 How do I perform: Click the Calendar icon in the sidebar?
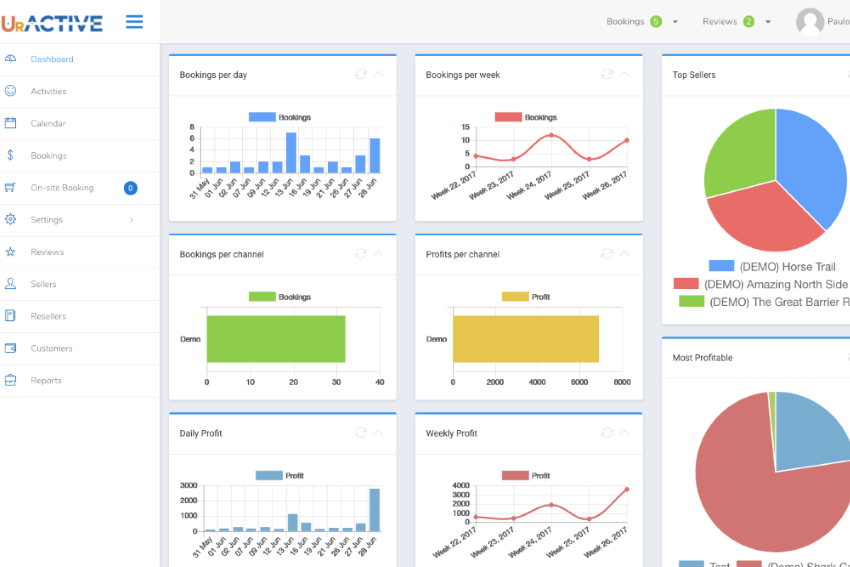pyautogui.click(x=10, y=123)
